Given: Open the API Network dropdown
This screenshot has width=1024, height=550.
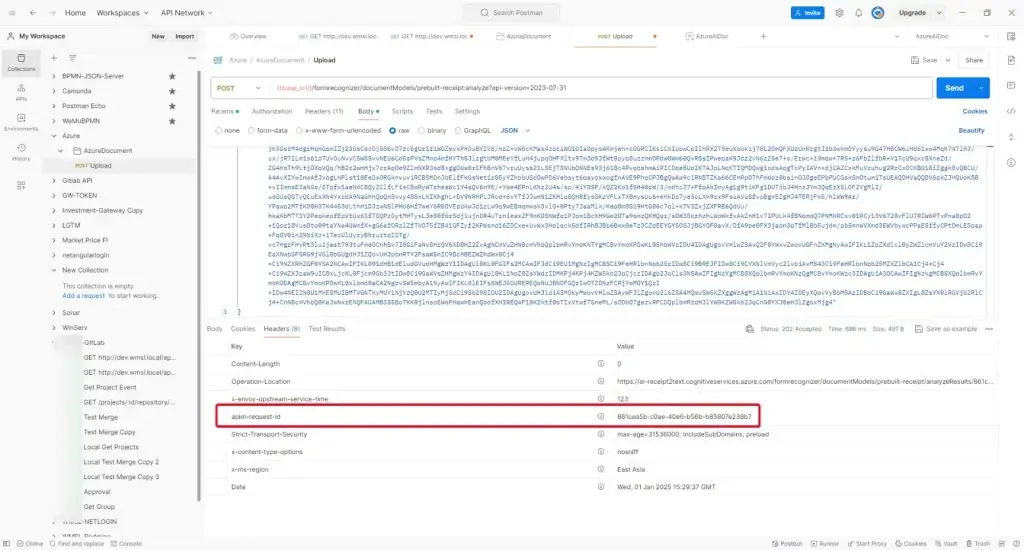Looking at the screenshot, I should [186, 12].
